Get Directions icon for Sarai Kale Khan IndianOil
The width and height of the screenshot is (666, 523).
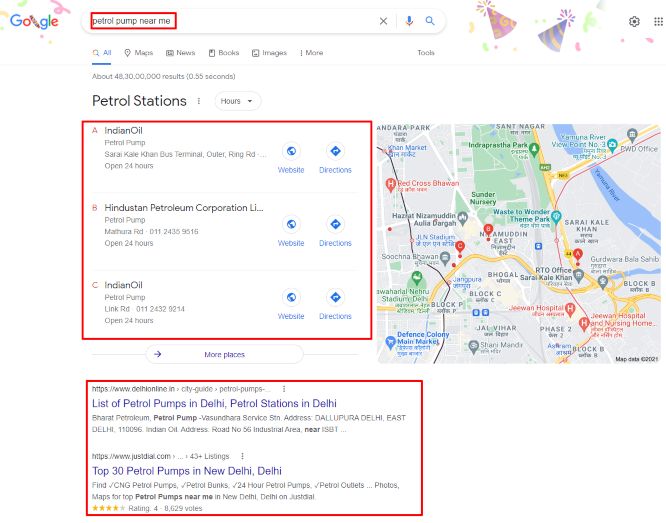[335, 151]
